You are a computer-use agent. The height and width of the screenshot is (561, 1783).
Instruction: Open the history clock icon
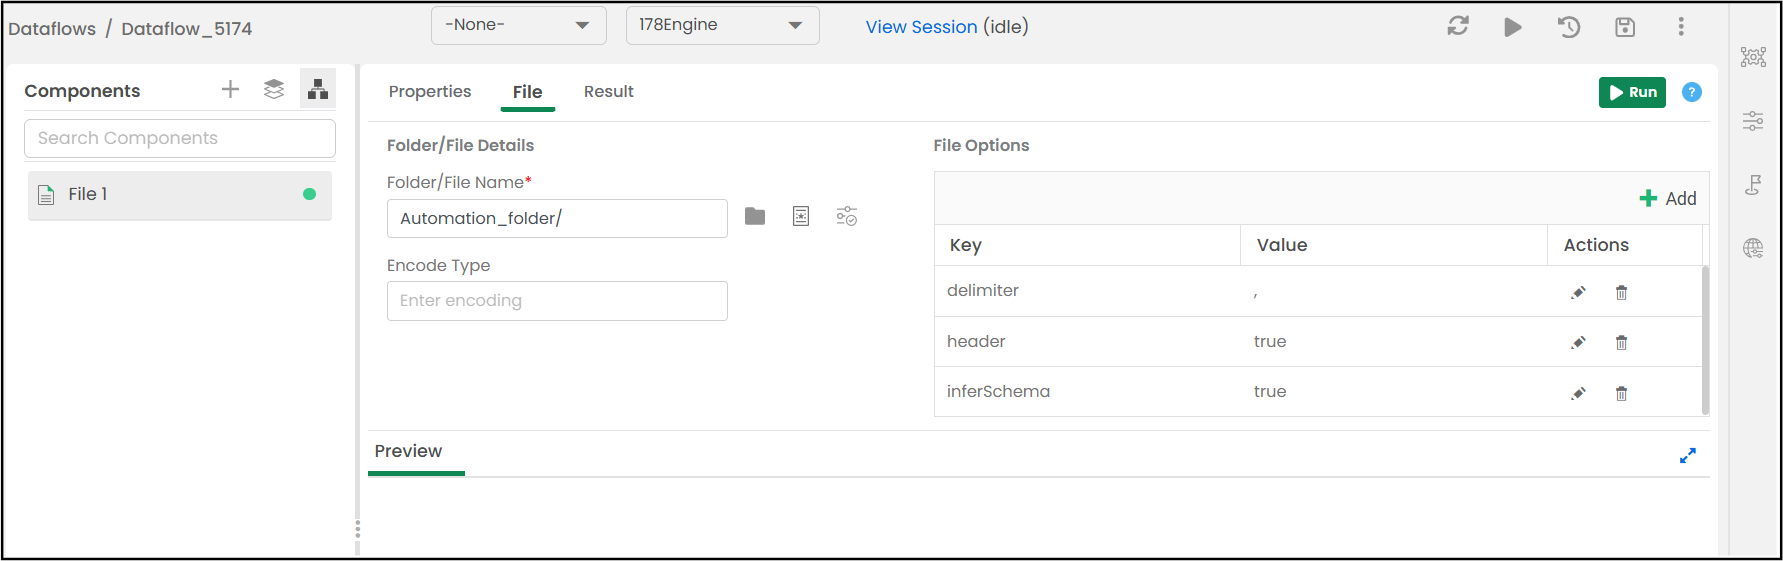click(x=1569, y=27)
